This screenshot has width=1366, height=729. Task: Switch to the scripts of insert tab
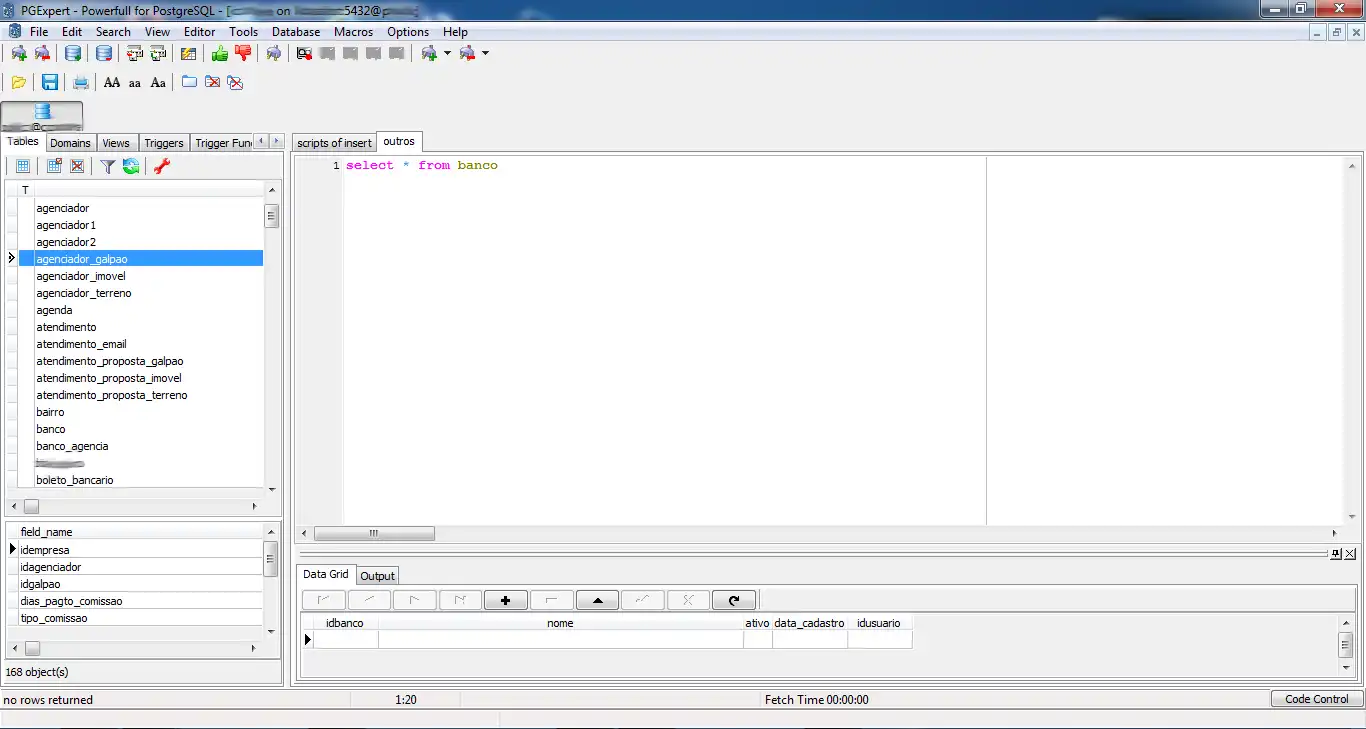click(x=335, y=143)
